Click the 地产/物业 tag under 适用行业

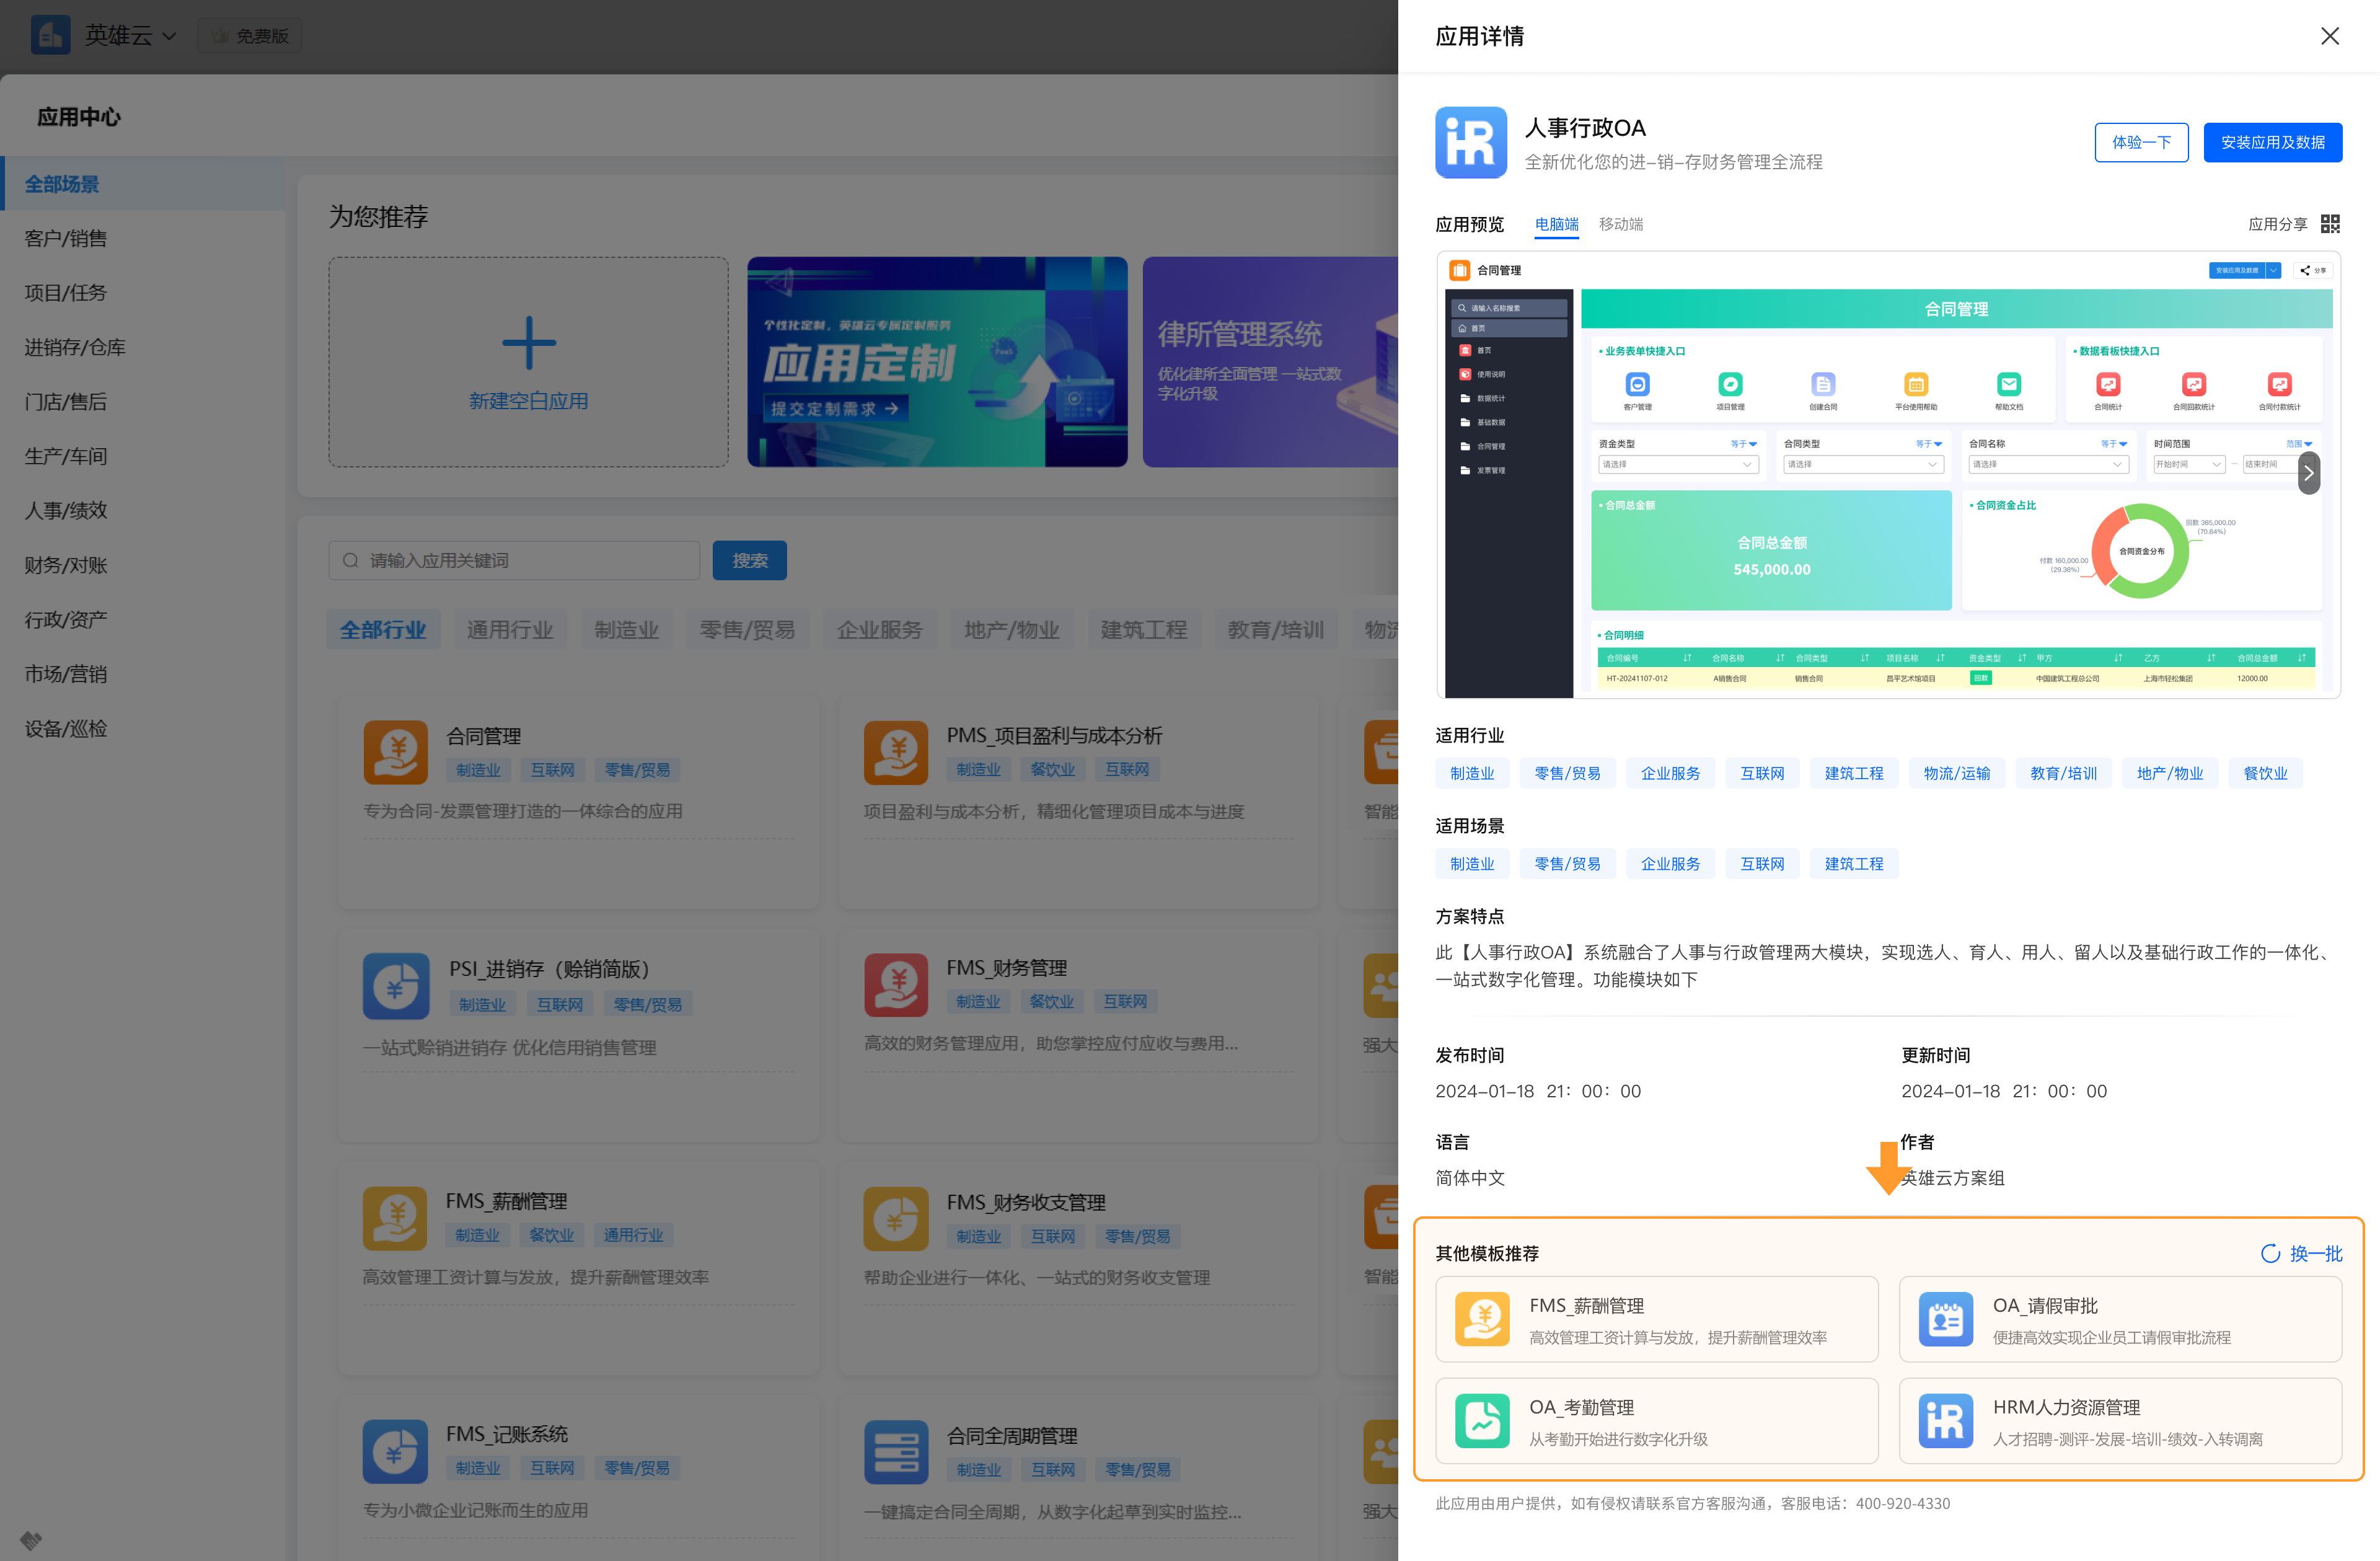pos(2170,773)
